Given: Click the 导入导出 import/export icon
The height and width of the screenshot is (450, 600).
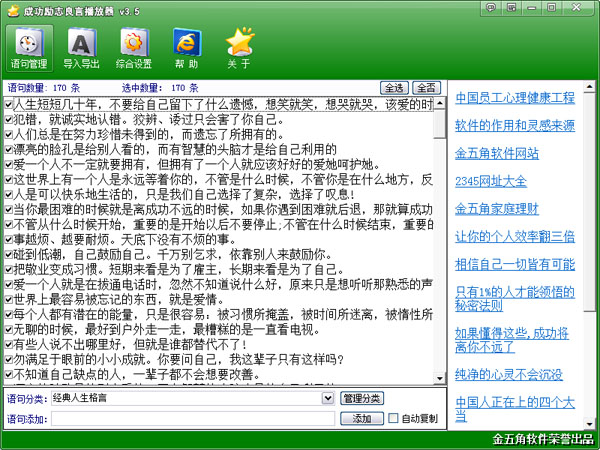Looking at the screenshot, I should pos(82,48).
